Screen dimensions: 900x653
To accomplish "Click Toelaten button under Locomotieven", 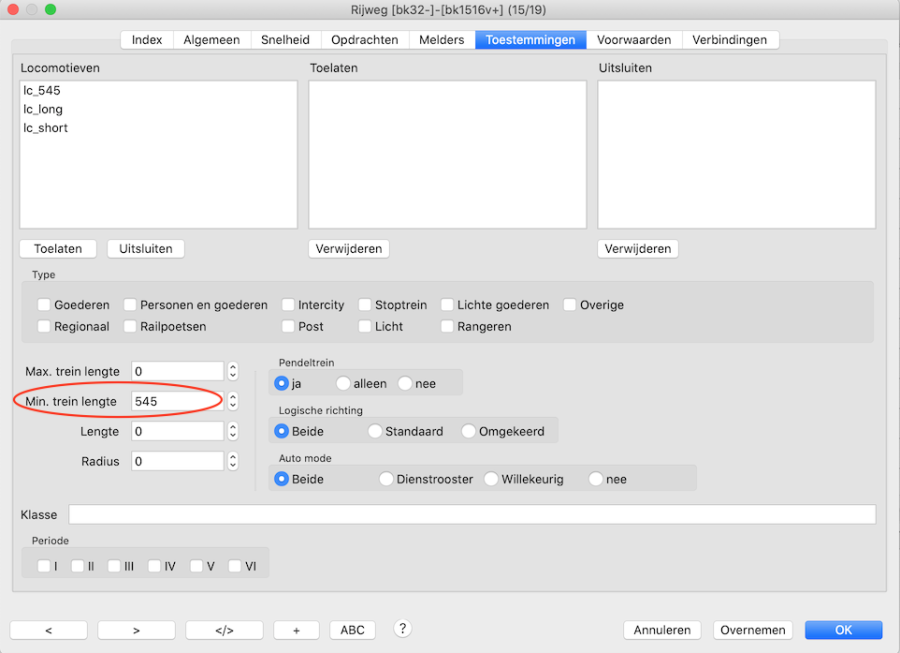I will [x=58, y=249].
